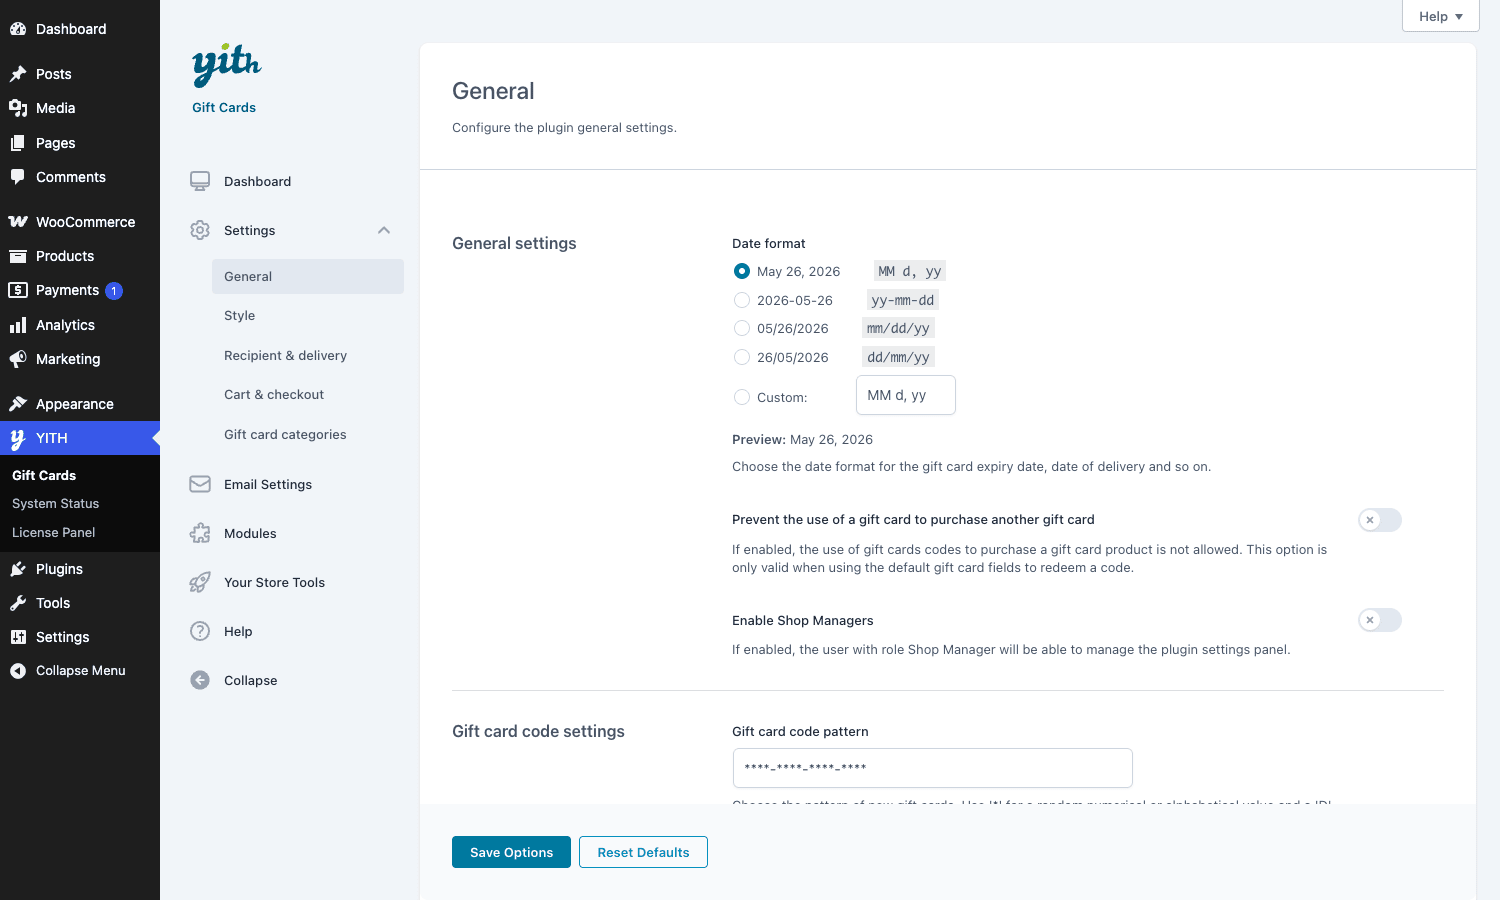Click the Your Store Tools rocket icon

(x=200, y=582)
